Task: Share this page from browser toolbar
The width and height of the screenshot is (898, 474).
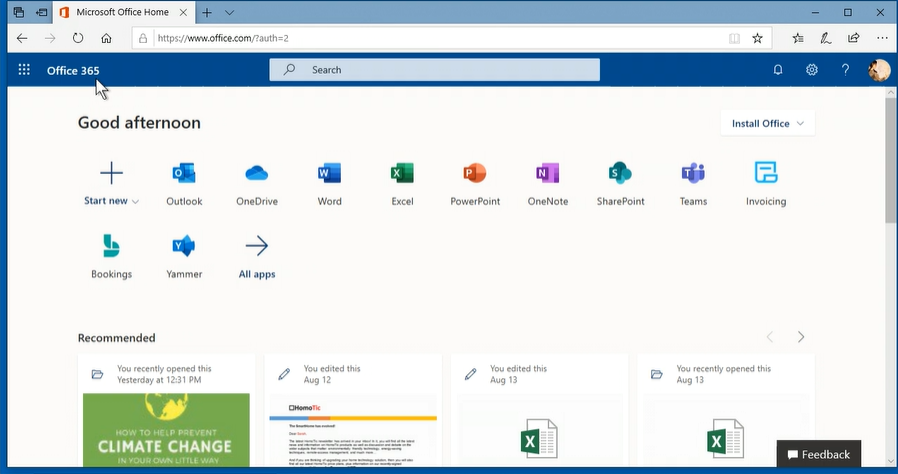Action: (x=853, y=38)
